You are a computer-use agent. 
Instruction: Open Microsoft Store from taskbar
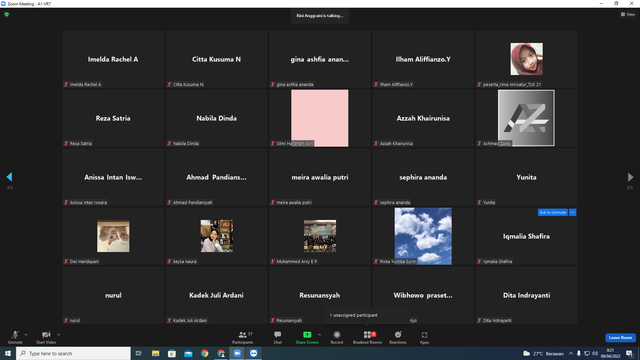[x=172, y=353]
